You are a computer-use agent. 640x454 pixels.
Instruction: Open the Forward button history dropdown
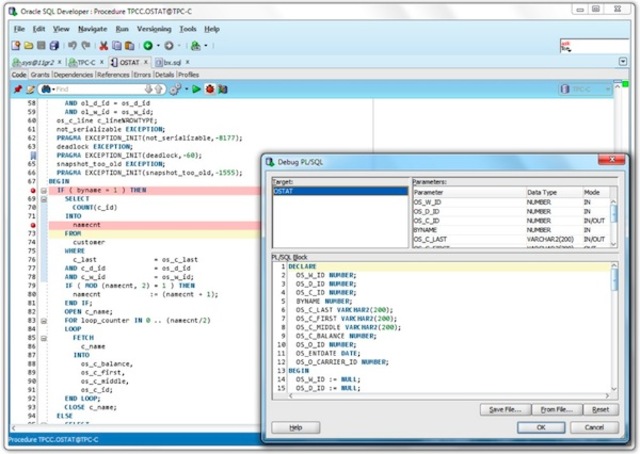179,46
